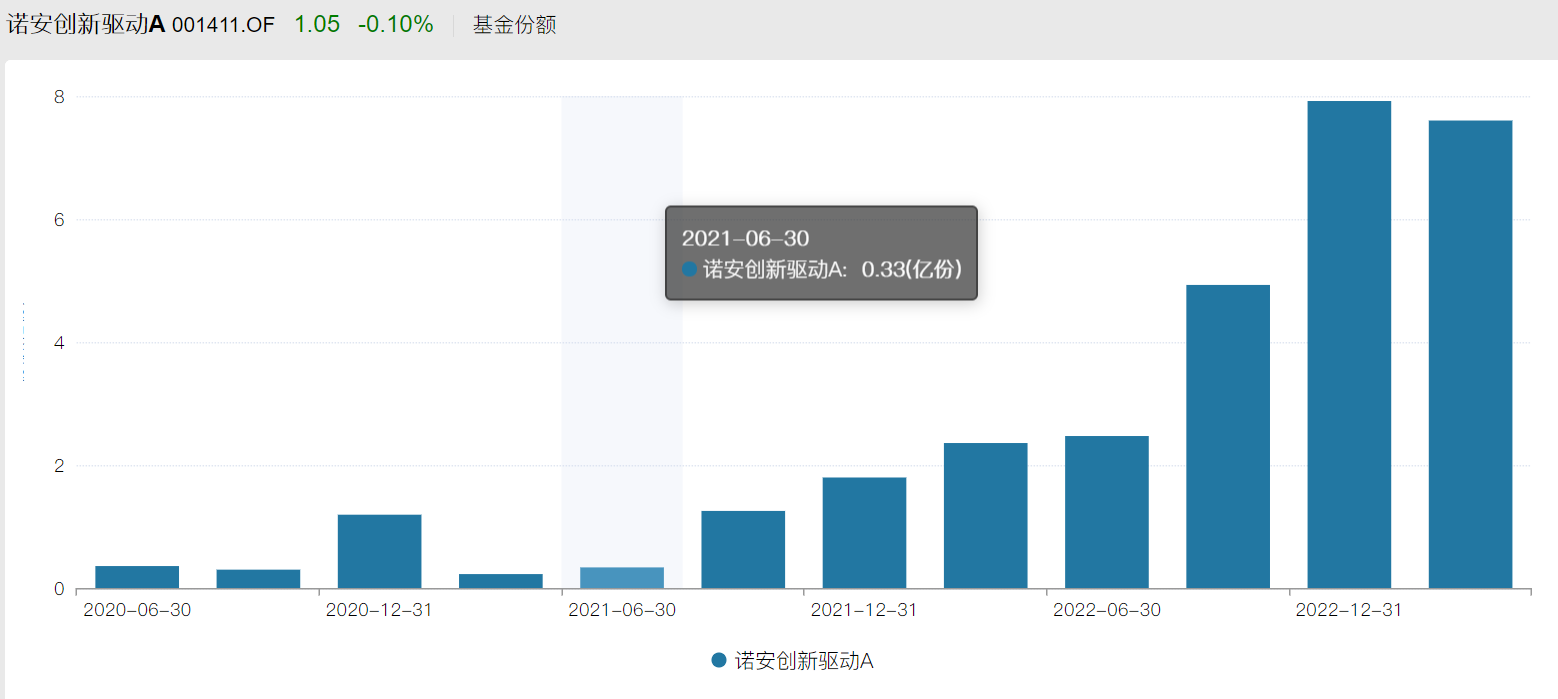
Task: Toggle the 诺安创新驱动A legend entry
Action: 792,661
